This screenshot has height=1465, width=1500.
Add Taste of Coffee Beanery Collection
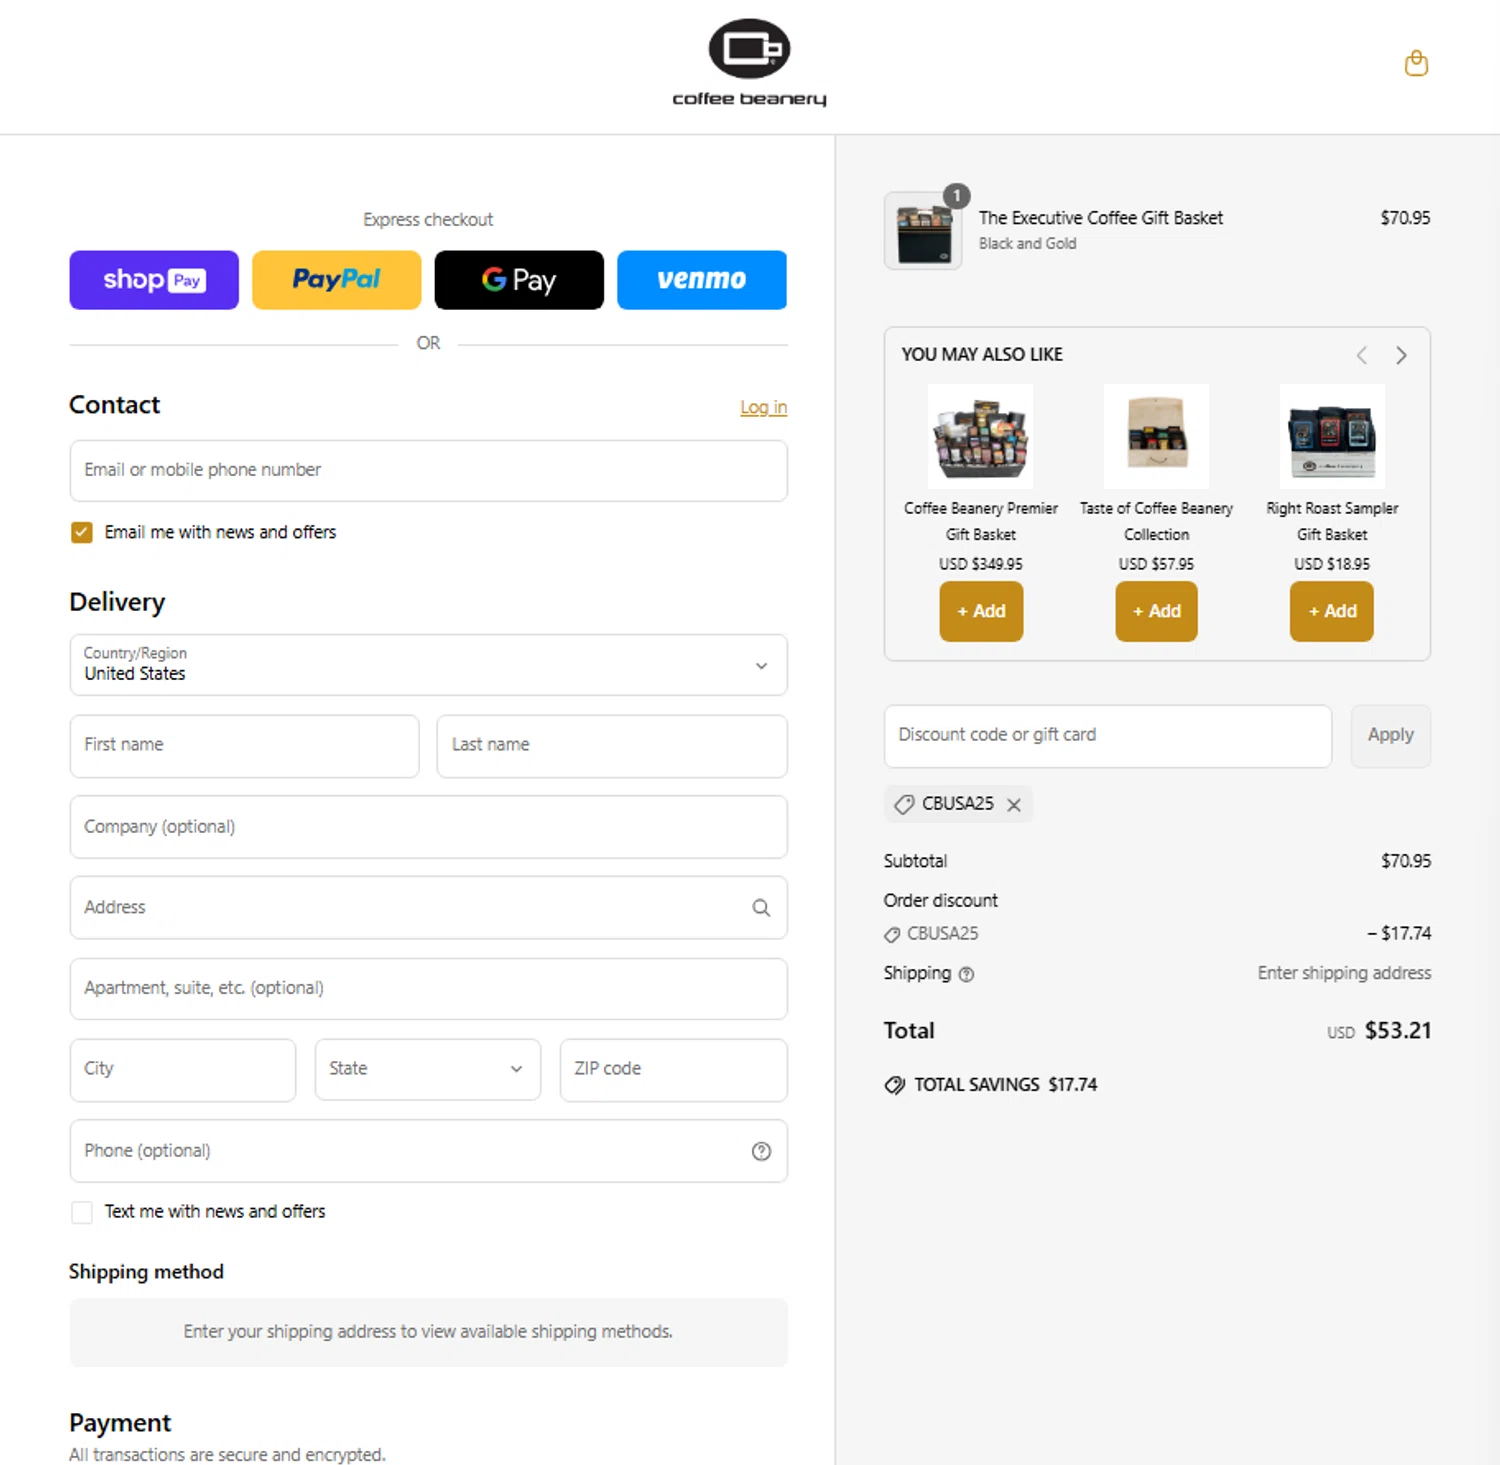1156,611
